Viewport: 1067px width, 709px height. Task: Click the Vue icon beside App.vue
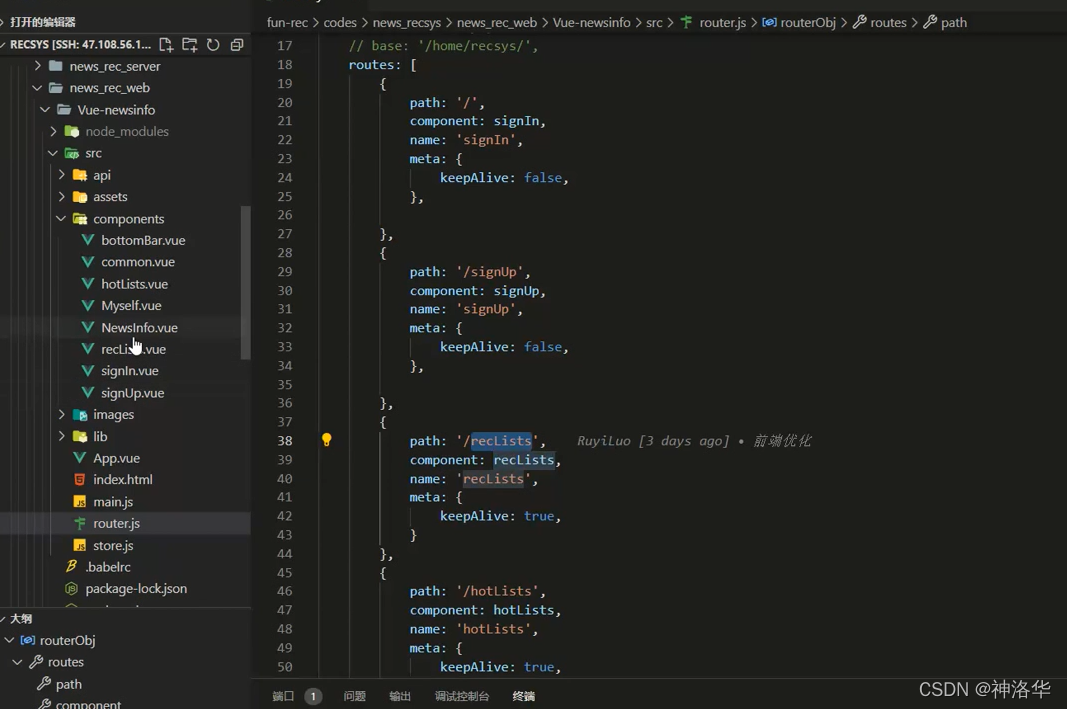coord(80,458)
